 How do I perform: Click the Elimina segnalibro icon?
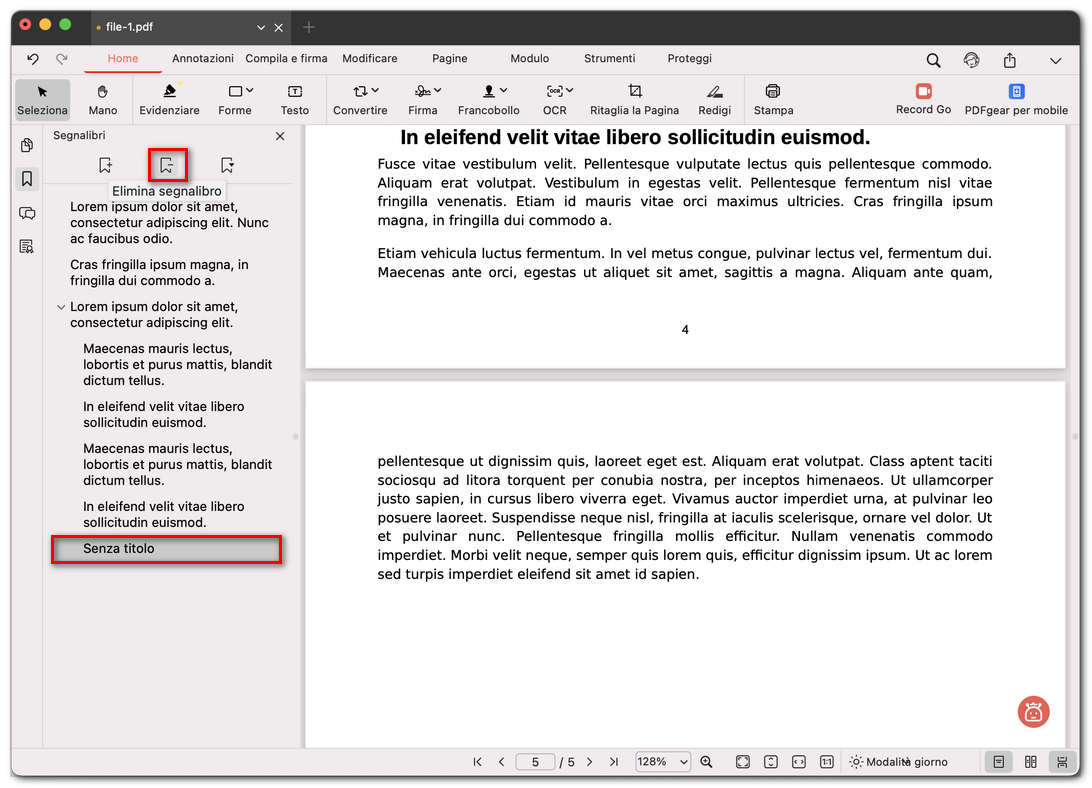pyautogui.click(x=167, y=164)
